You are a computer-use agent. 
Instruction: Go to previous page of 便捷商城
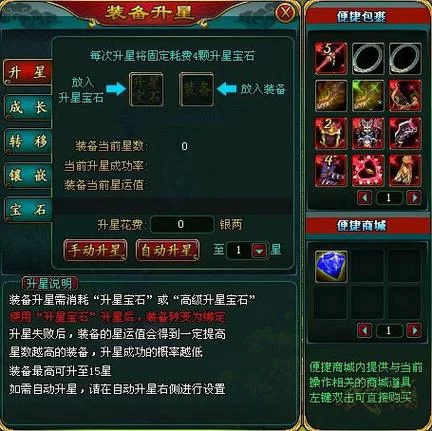[x=364, y=331]
